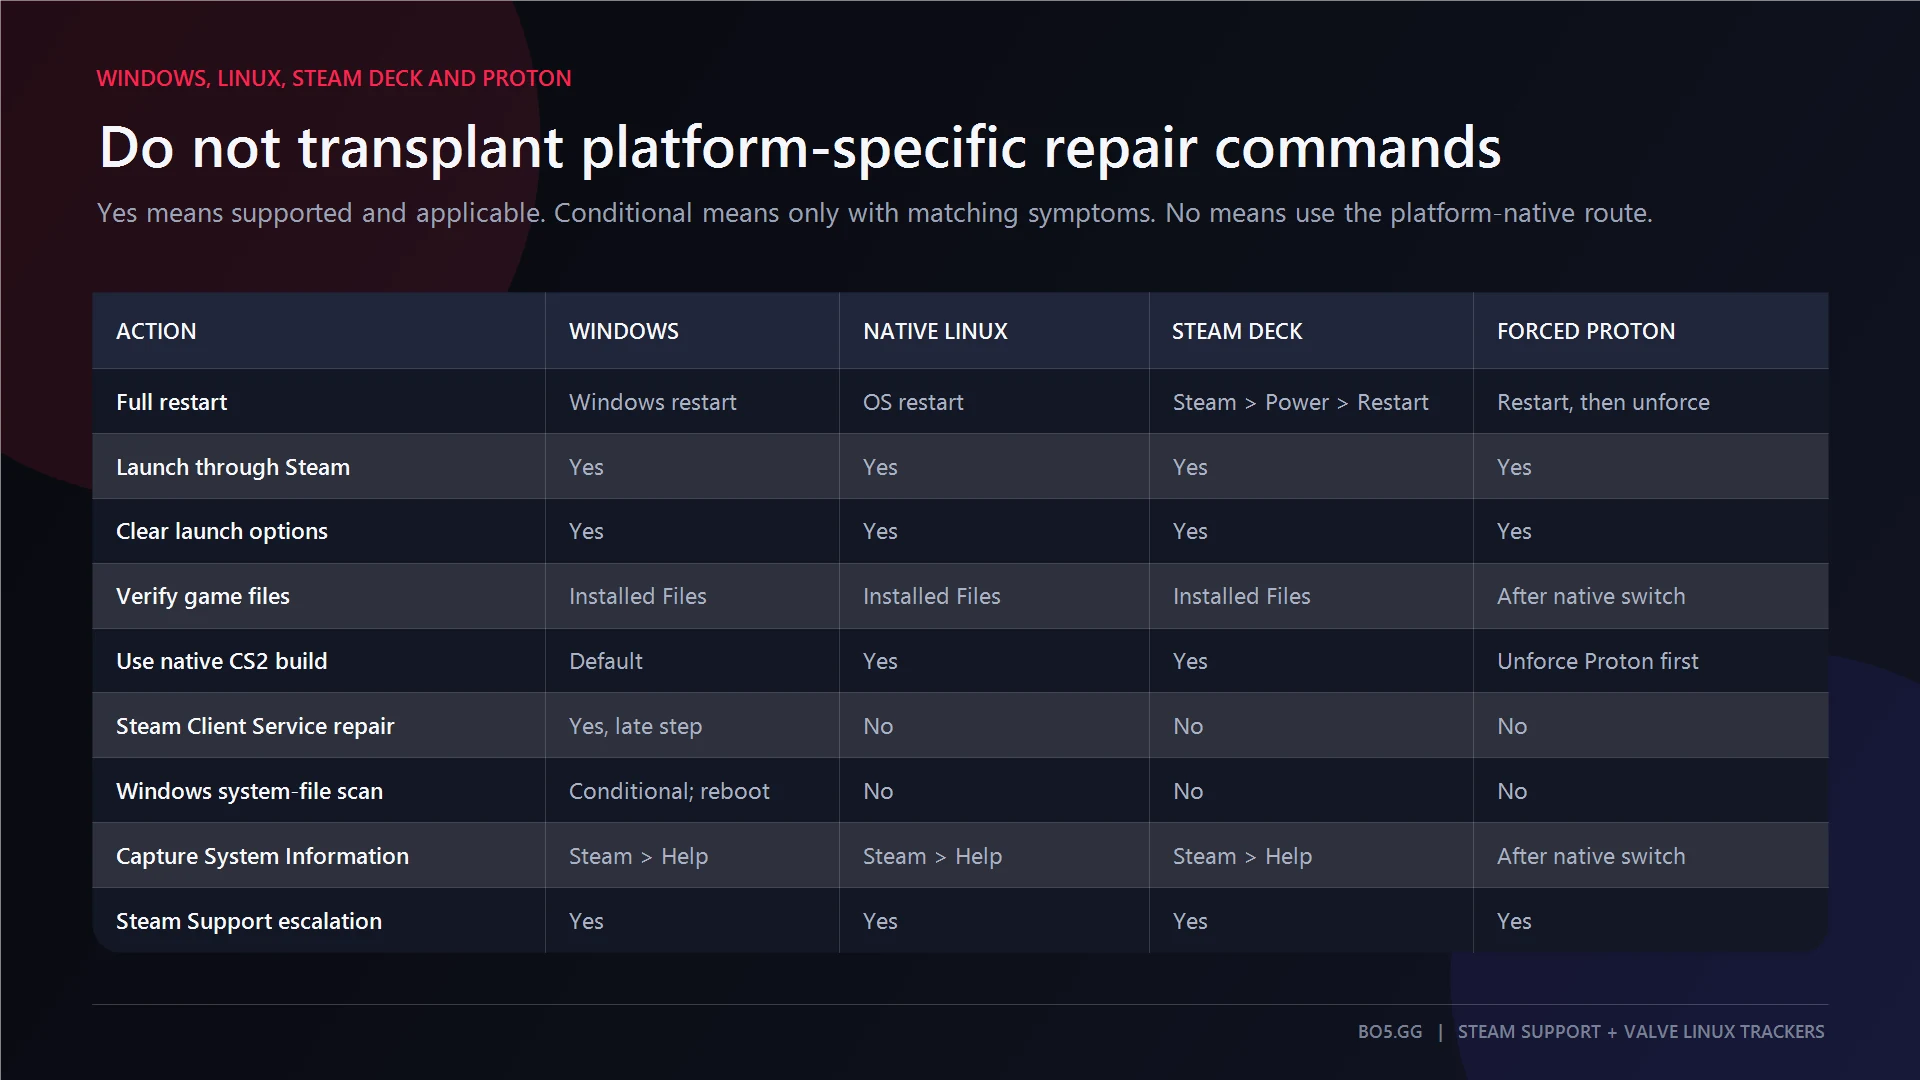Viewport: 1920px width, 1080px height.
Task: Click 'Steam > Help' in Native Linux column
Action: tap(932, 856)
